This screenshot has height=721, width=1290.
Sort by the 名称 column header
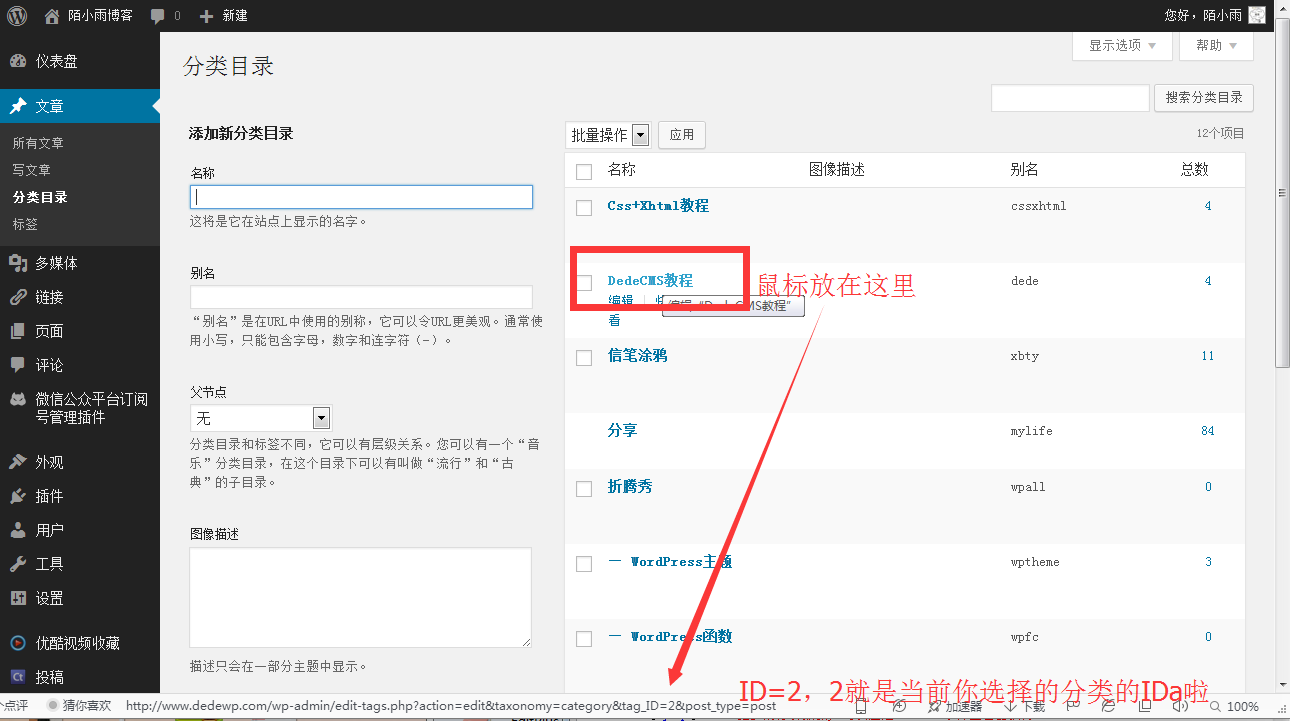[622, 170]
